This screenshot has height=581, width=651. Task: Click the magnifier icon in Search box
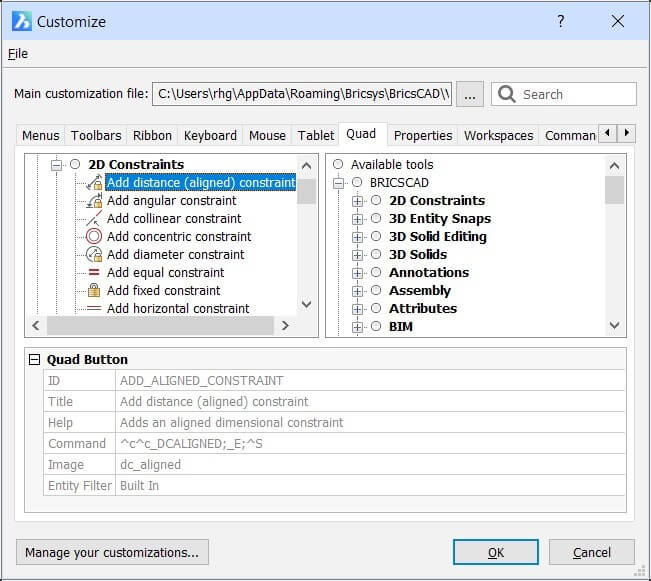(x=507, y=94)
